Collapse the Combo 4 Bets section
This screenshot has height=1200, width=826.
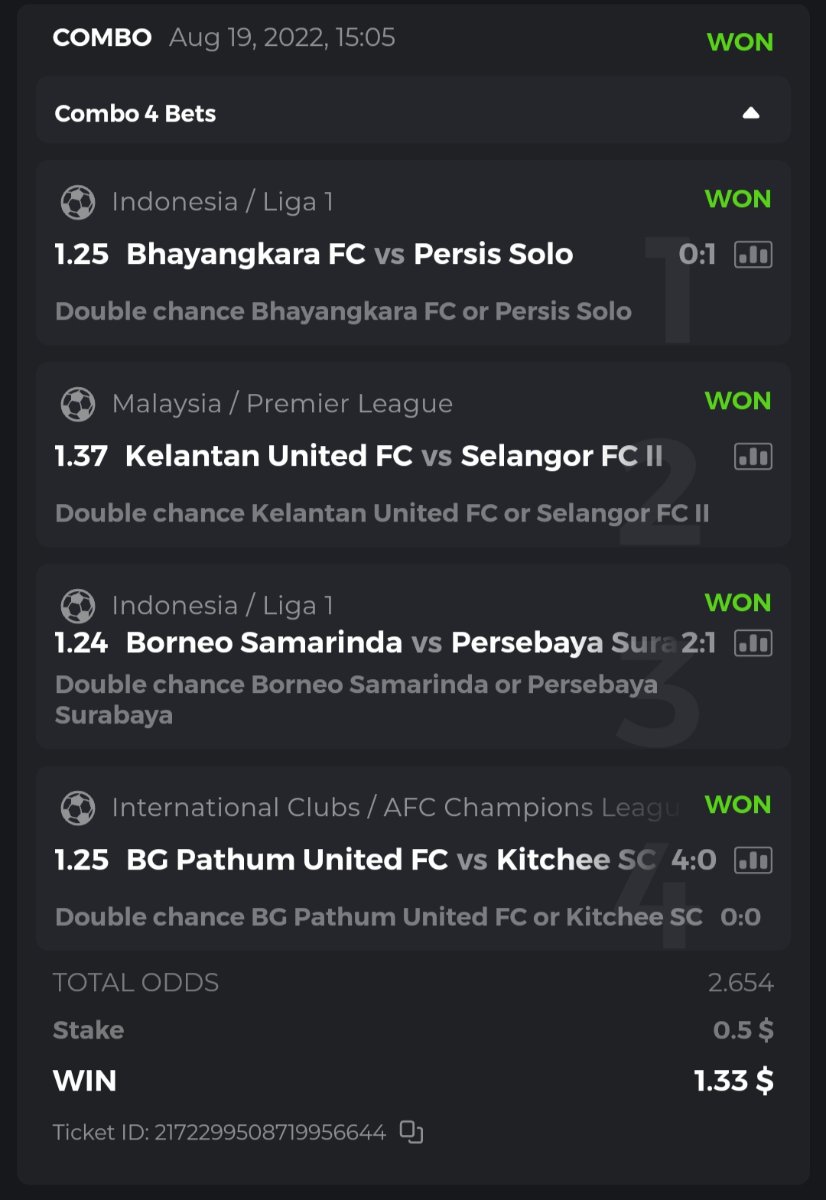[x=751, y=113]
